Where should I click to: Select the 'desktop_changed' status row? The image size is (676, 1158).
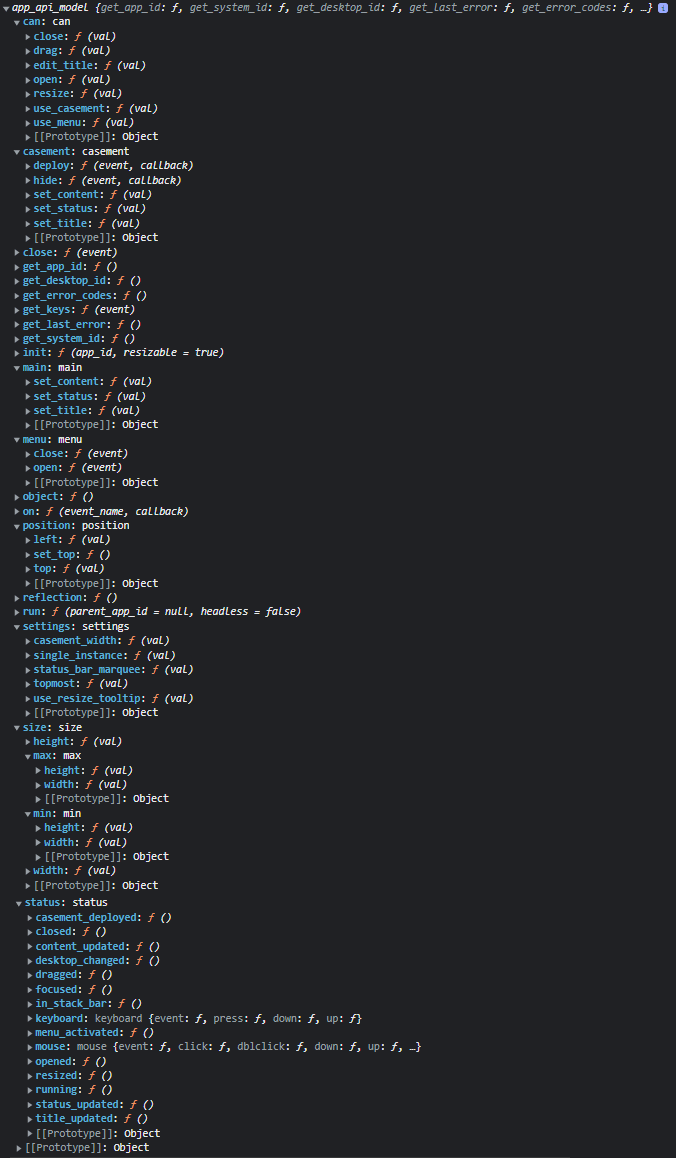(93, 961)
